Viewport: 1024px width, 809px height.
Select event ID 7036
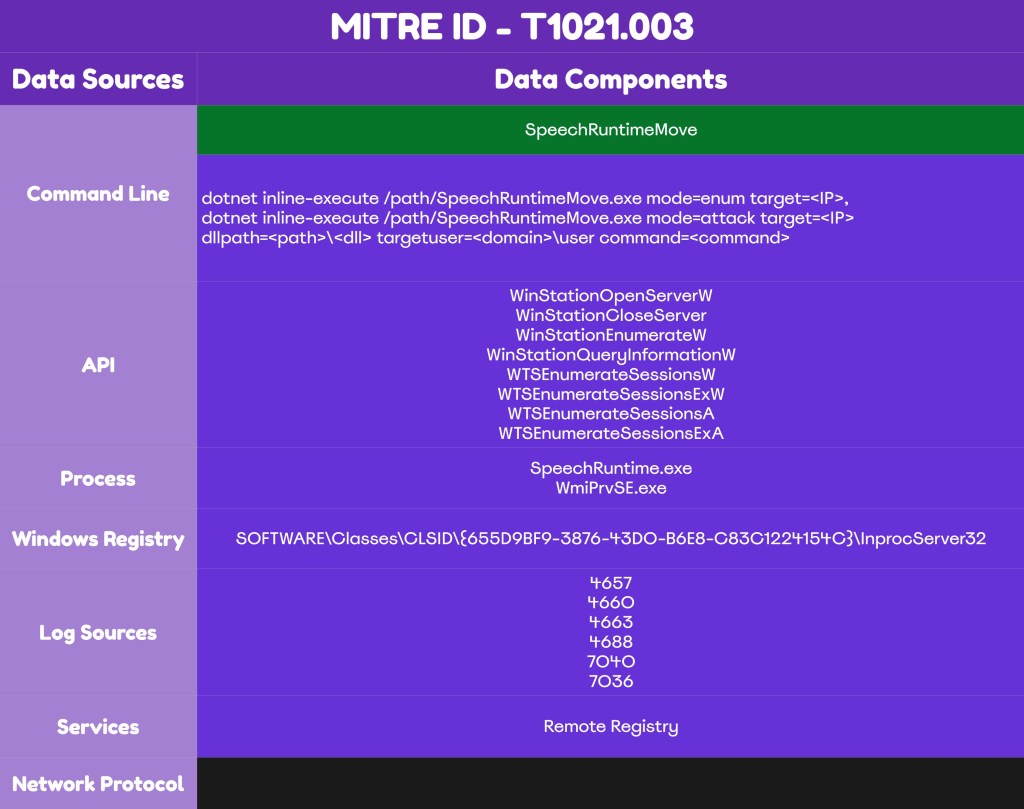(610, 681)
